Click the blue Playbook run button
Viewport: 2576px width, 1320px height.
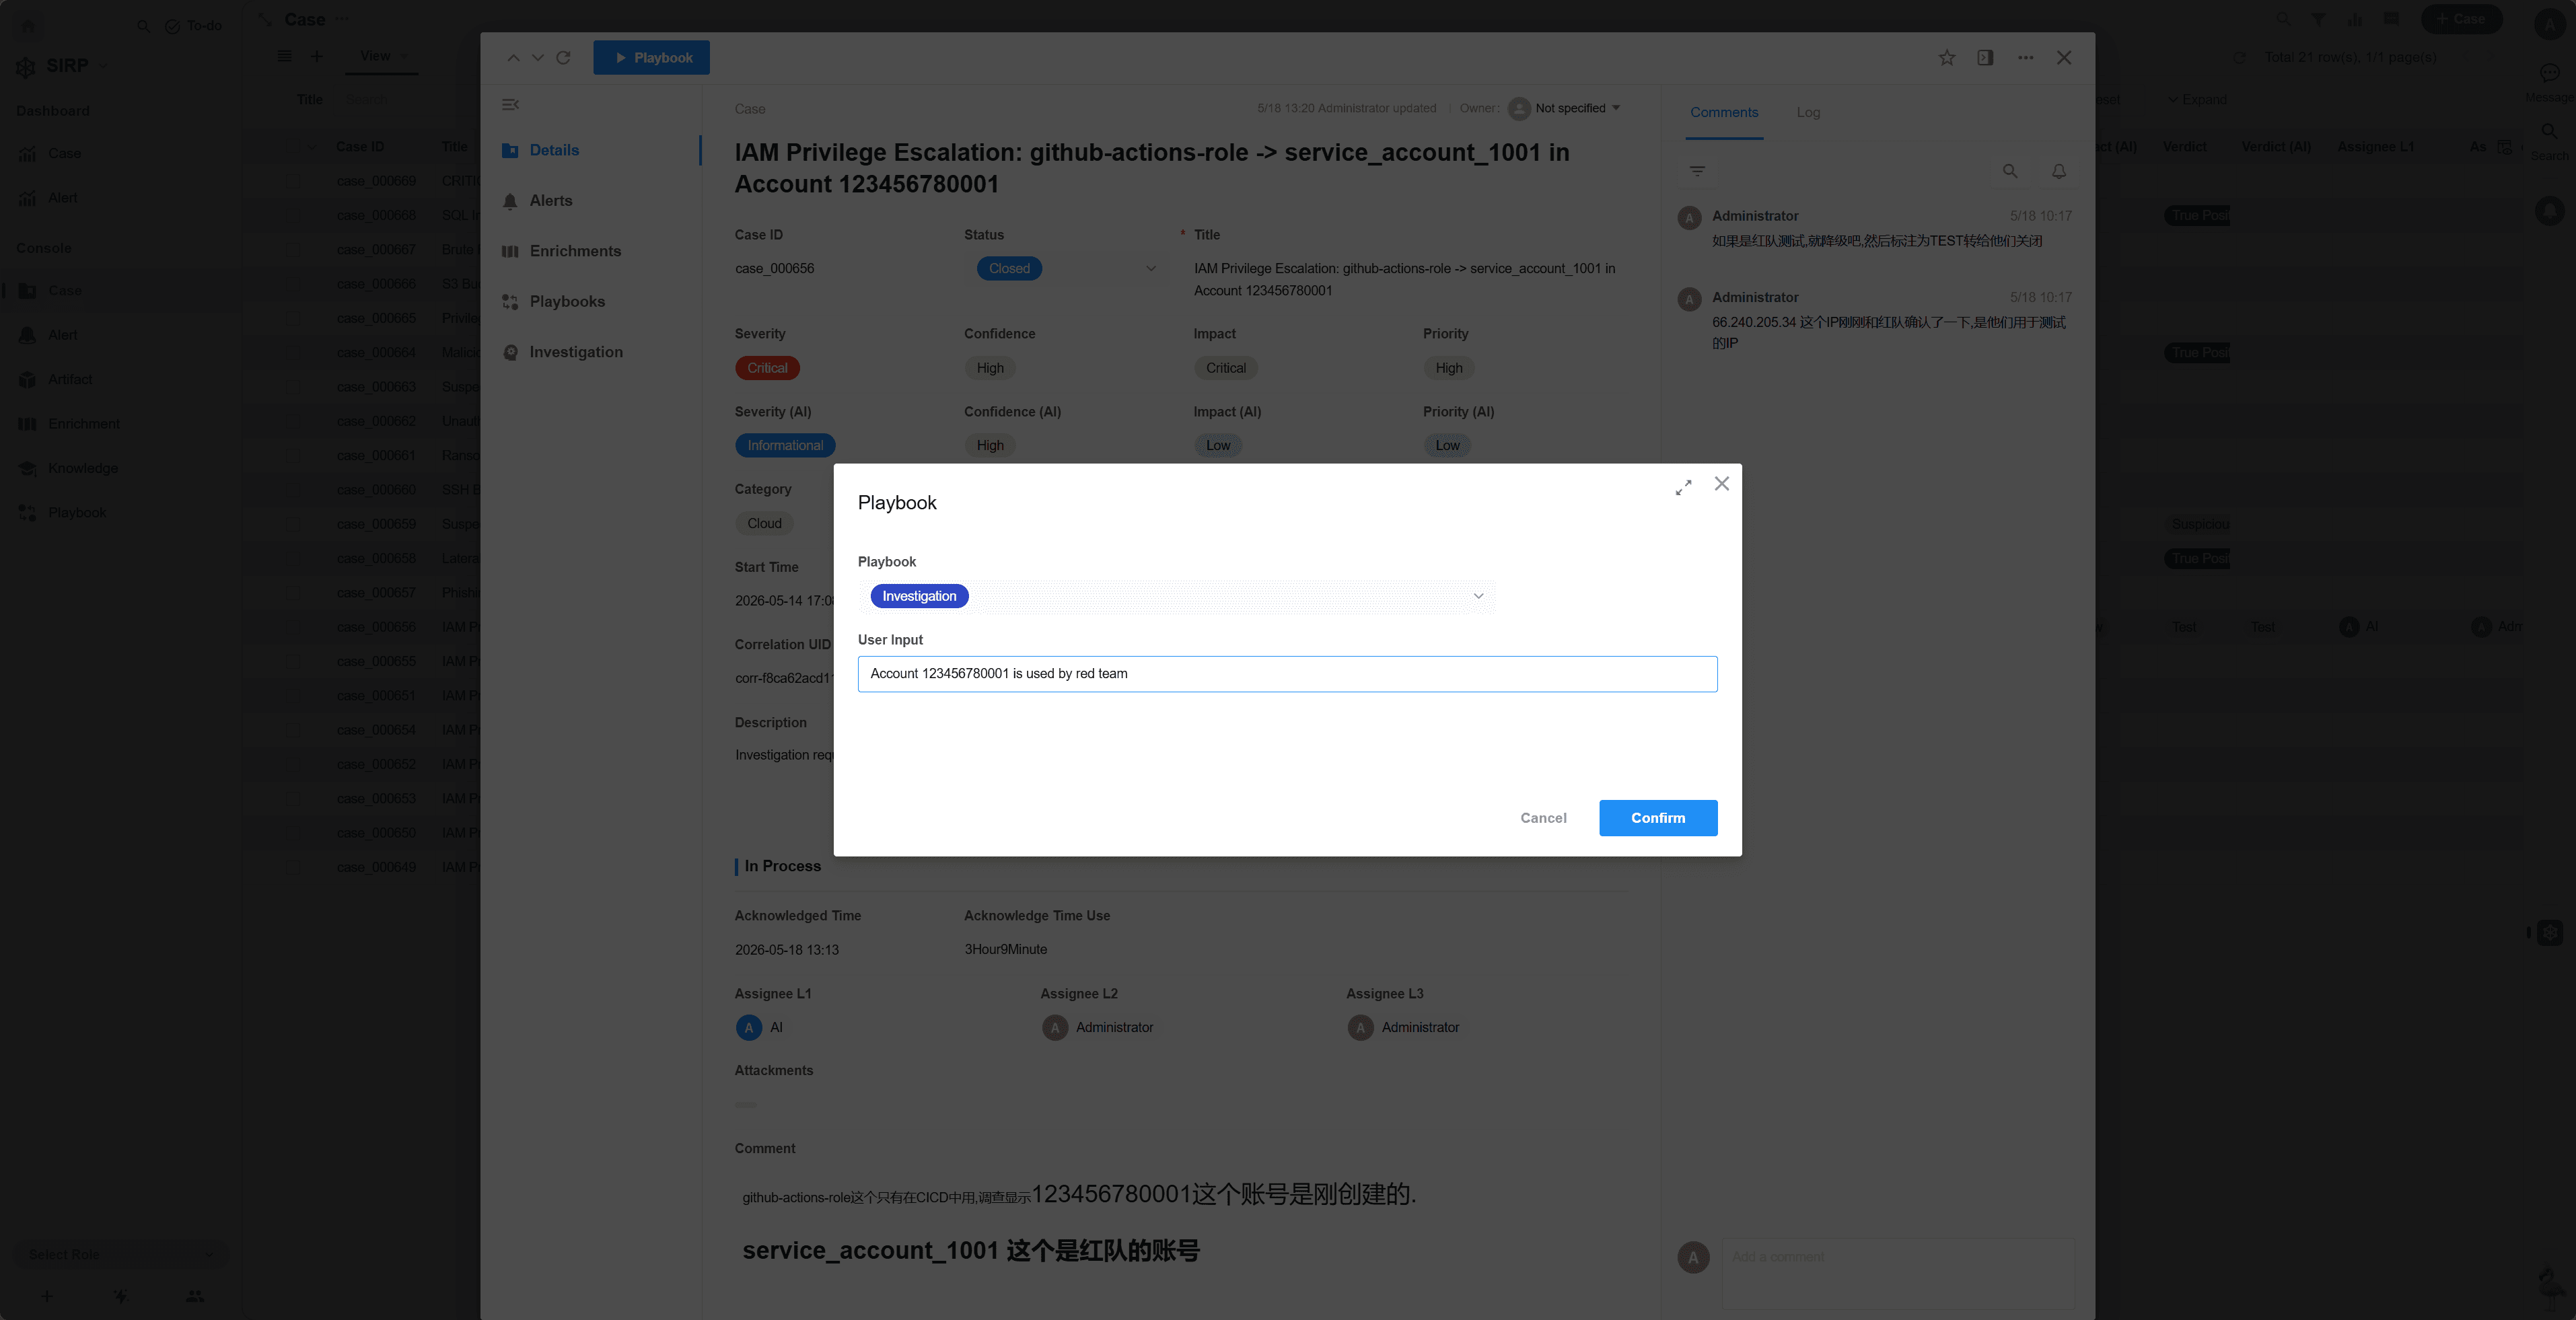pyautogui.click(x=651, y=57)
